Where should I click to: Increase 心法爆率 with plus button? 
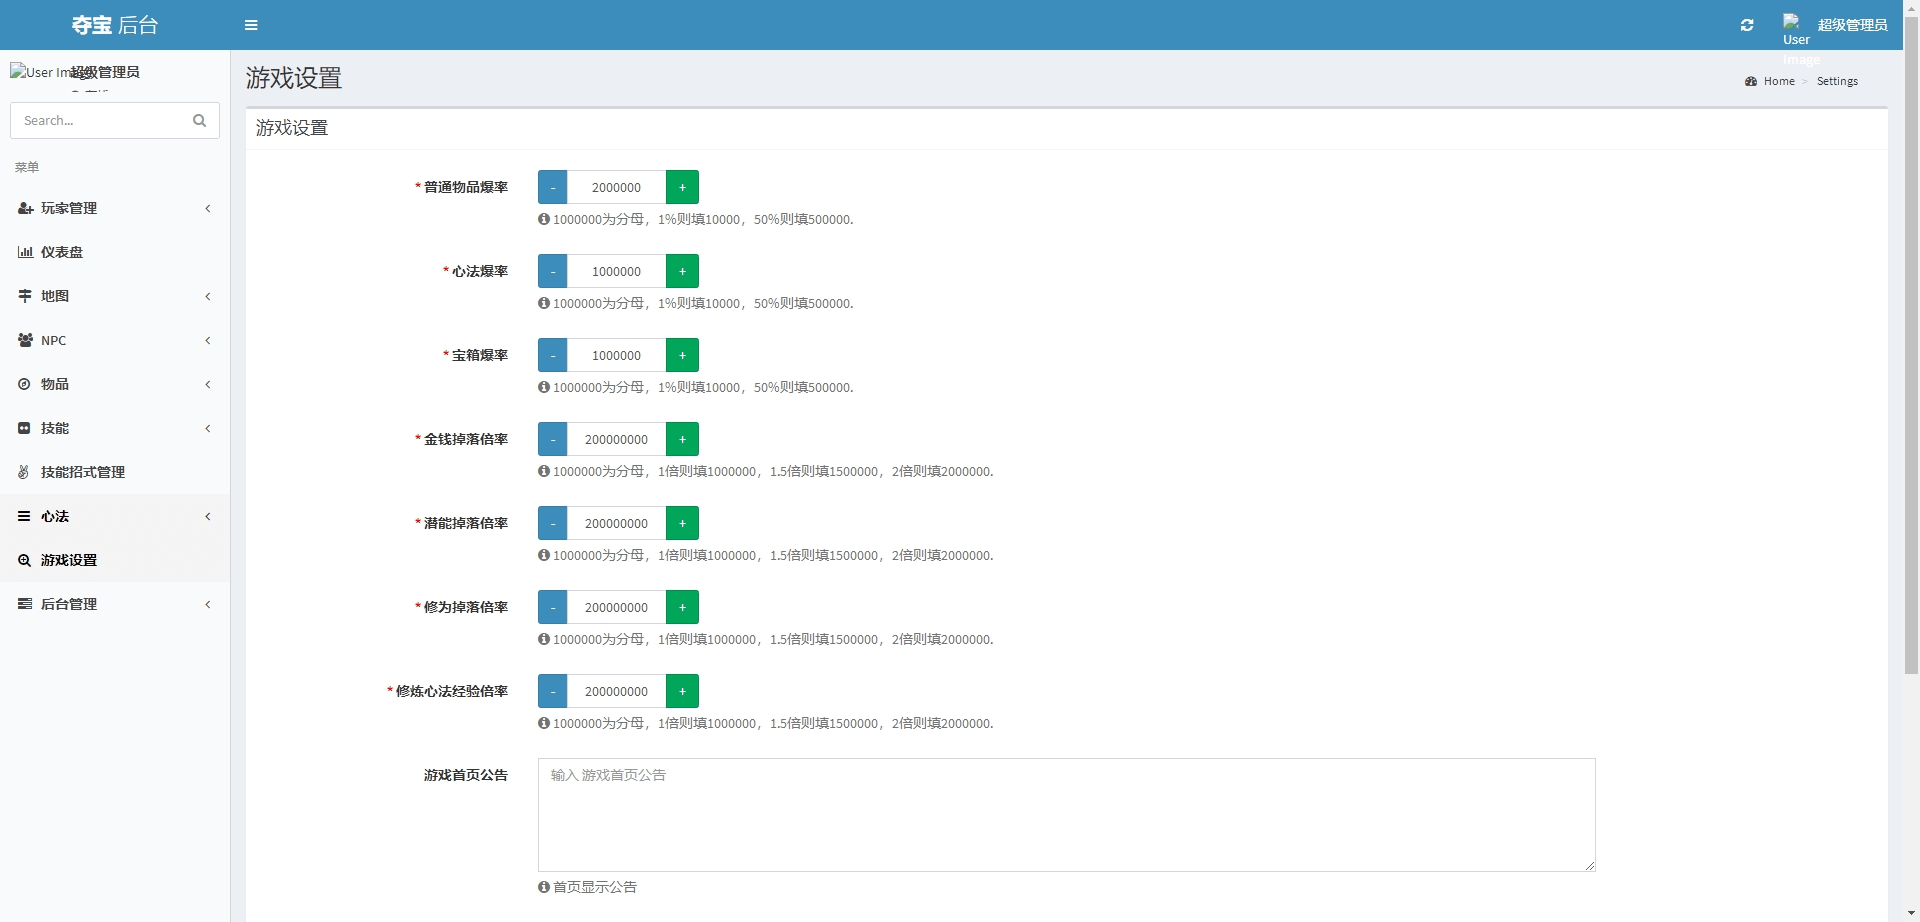point(682,271)
